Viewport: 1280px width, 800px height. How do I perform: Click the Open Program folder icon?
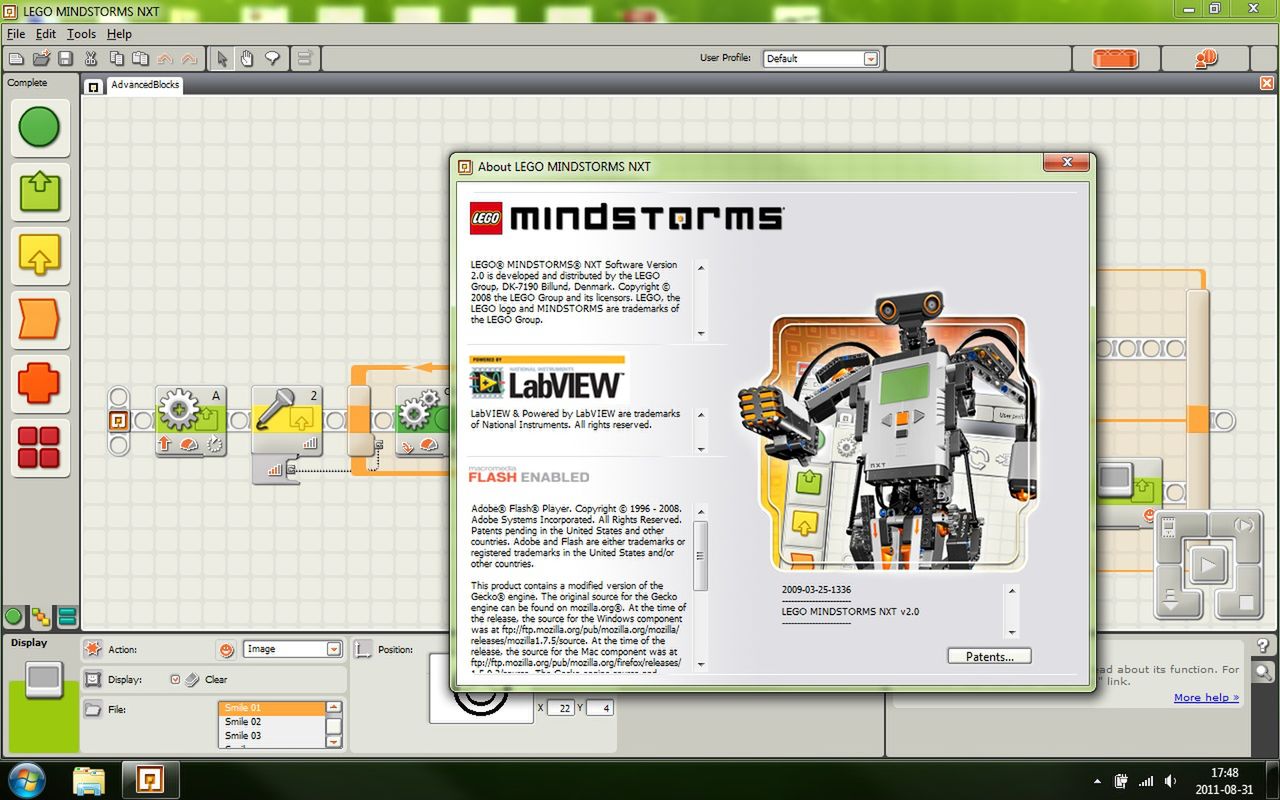point(41,59)
